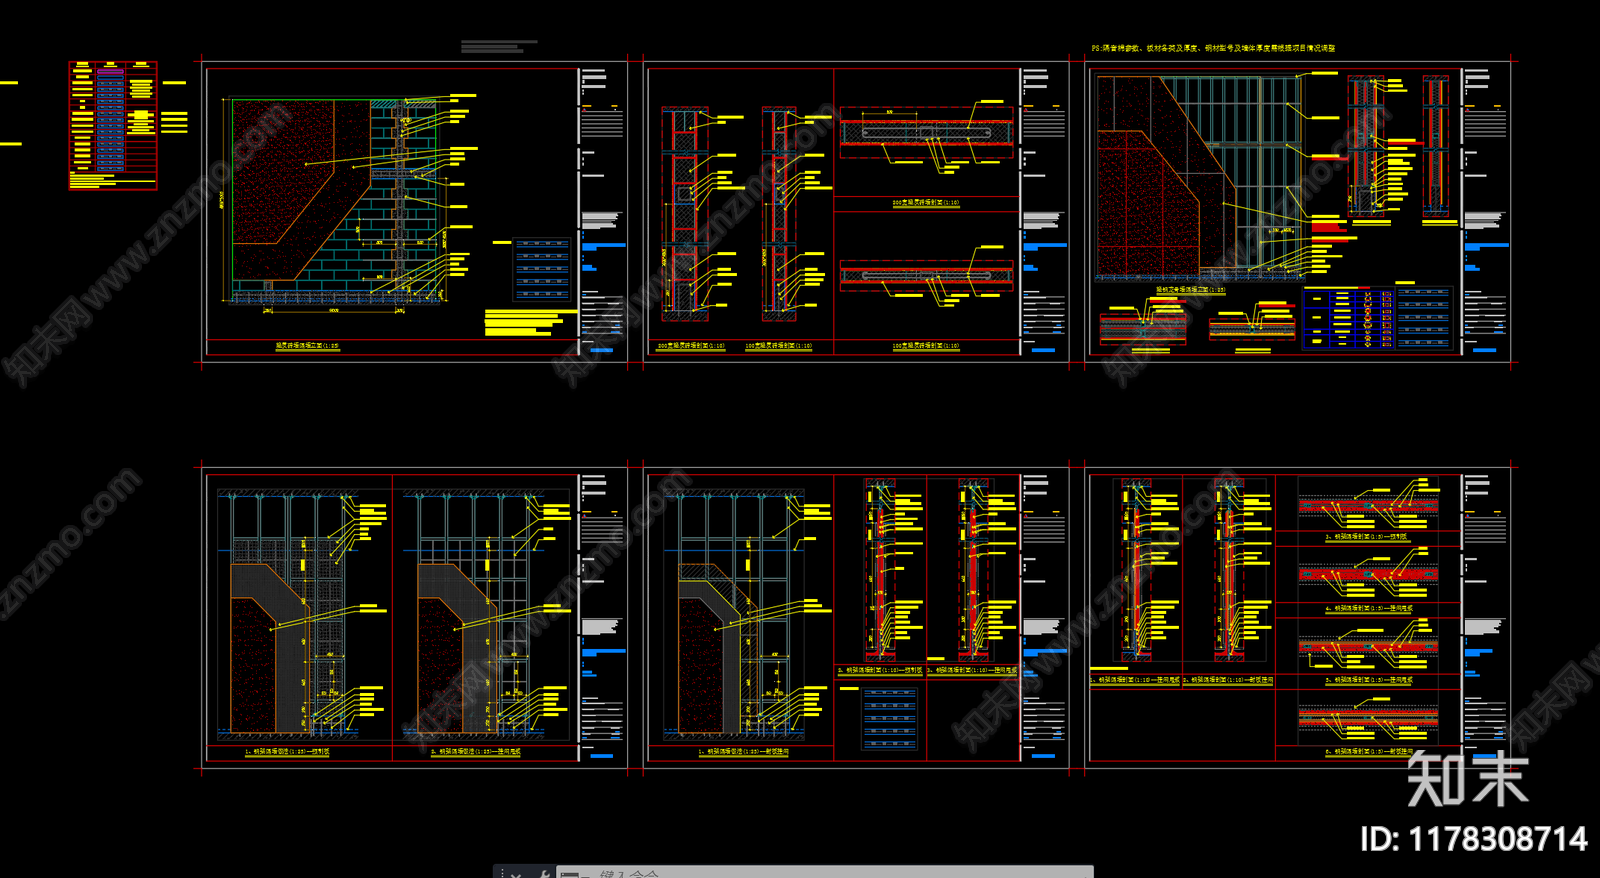The height and width of the screenshot is (878, 1600).
Task: Open command line customize wrench icon
Action: click(543, 874)
